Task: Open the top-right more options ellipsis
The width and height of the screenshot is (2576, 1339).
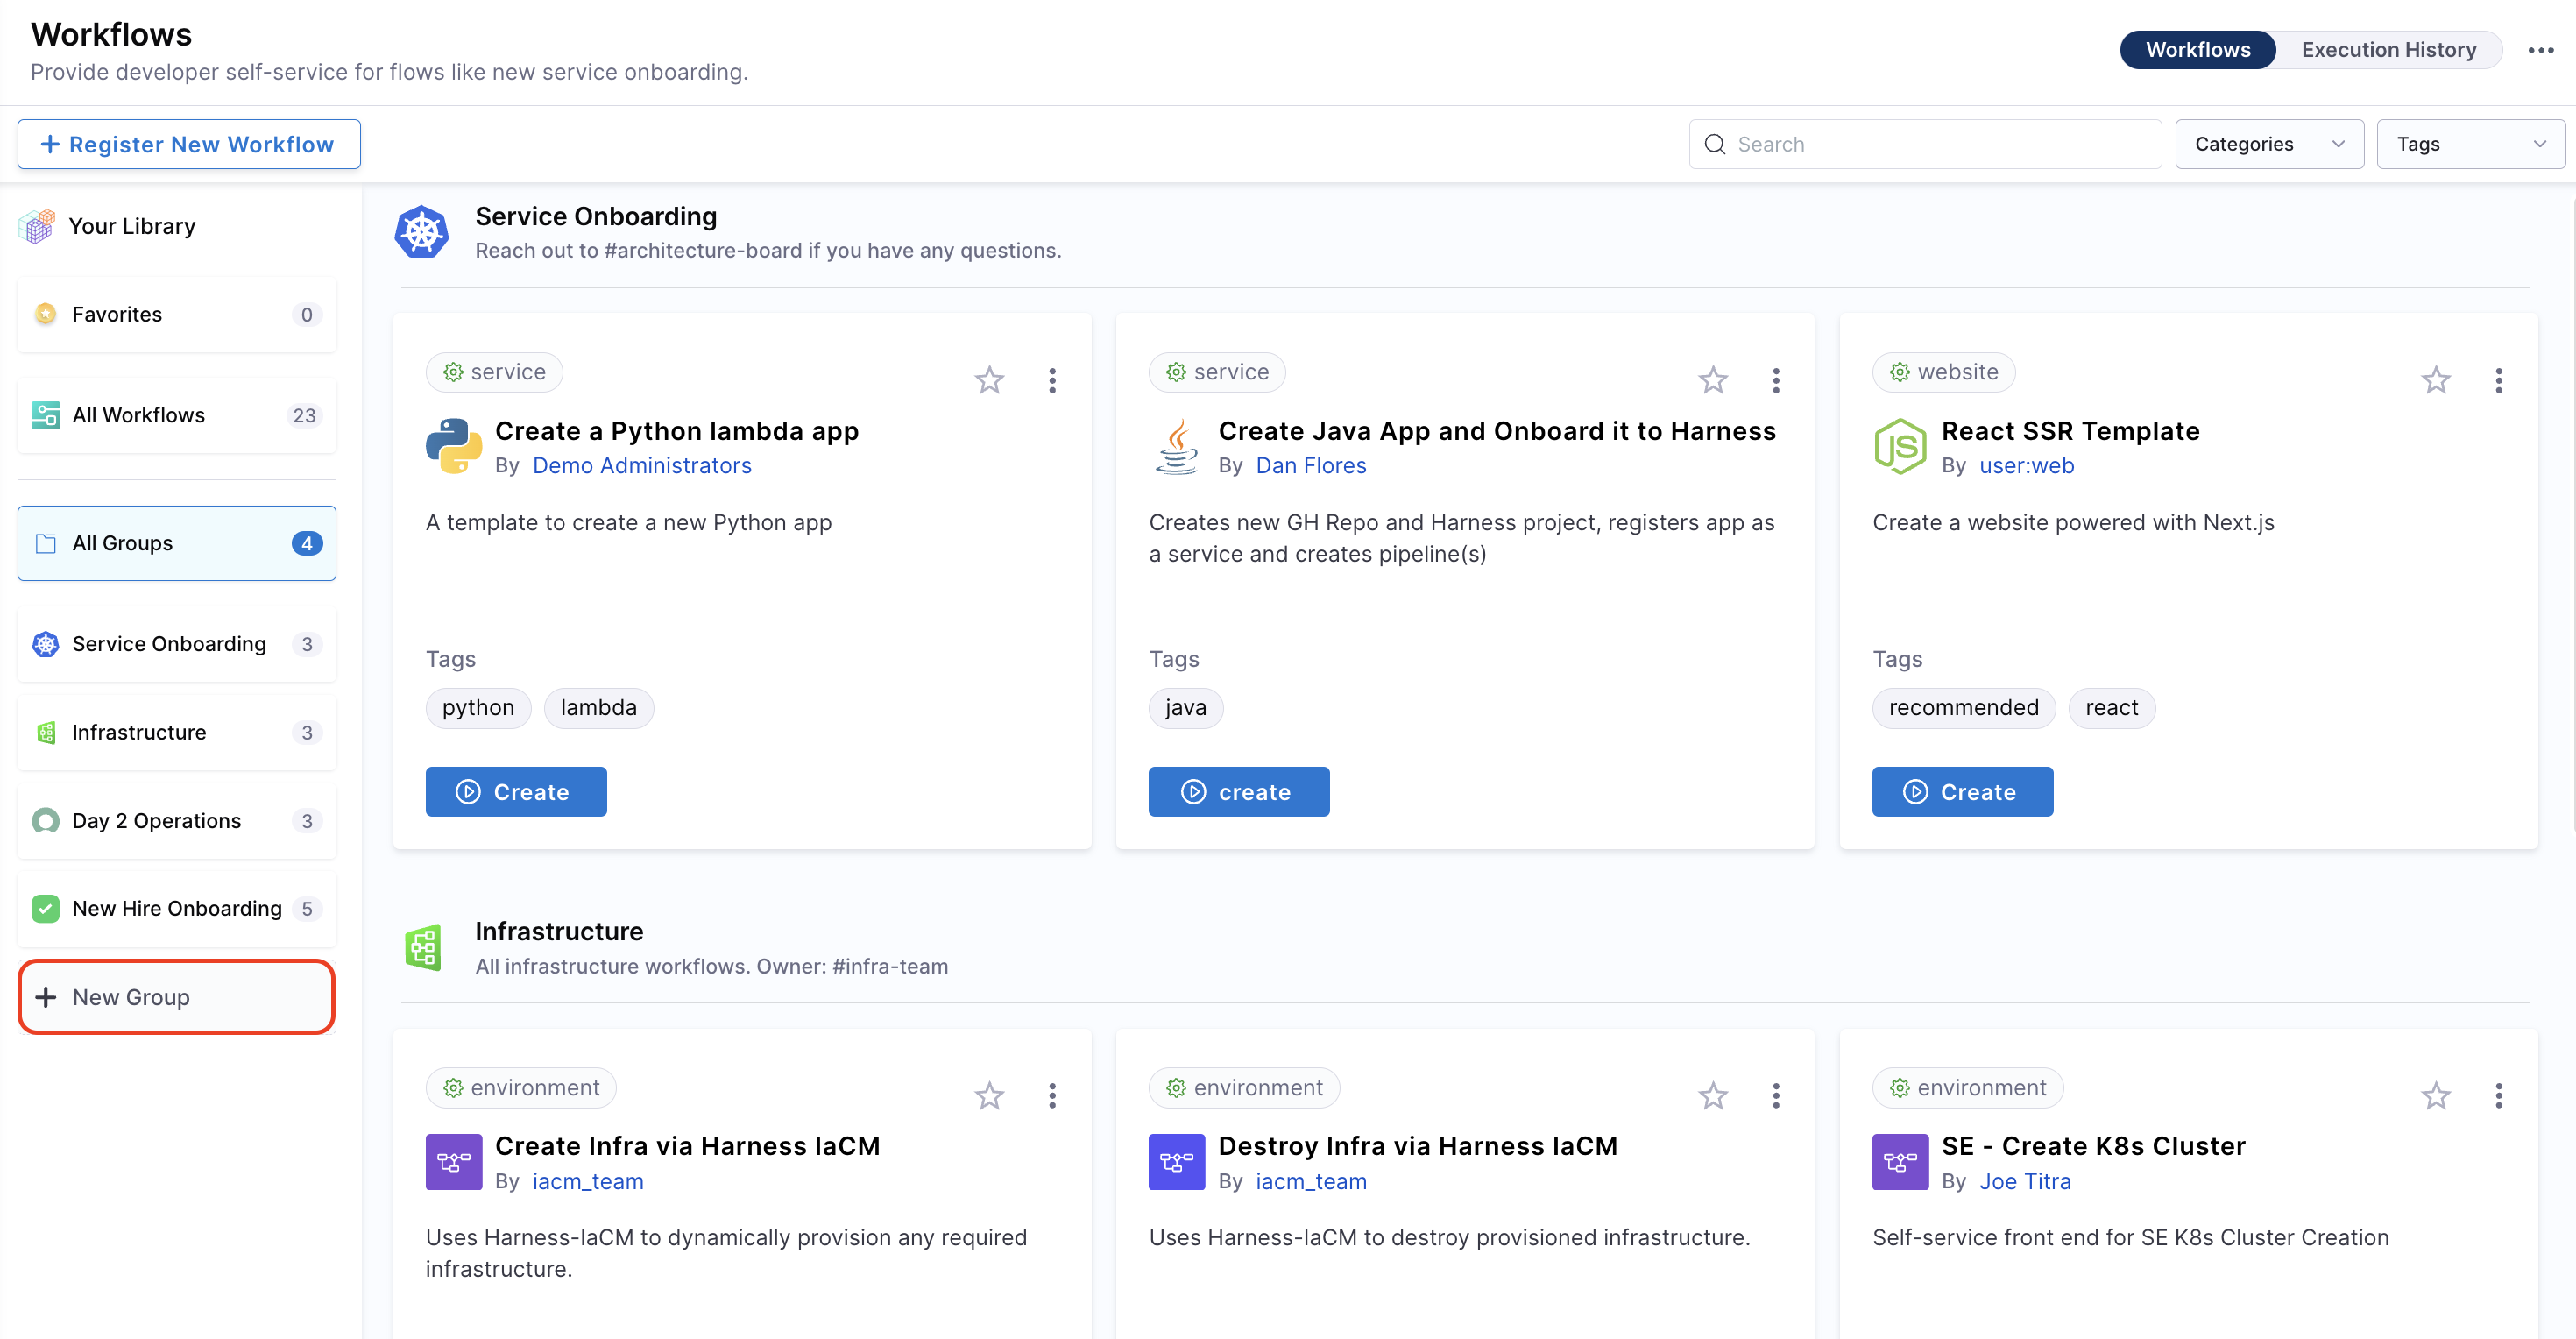Action: click(2540, 50)
